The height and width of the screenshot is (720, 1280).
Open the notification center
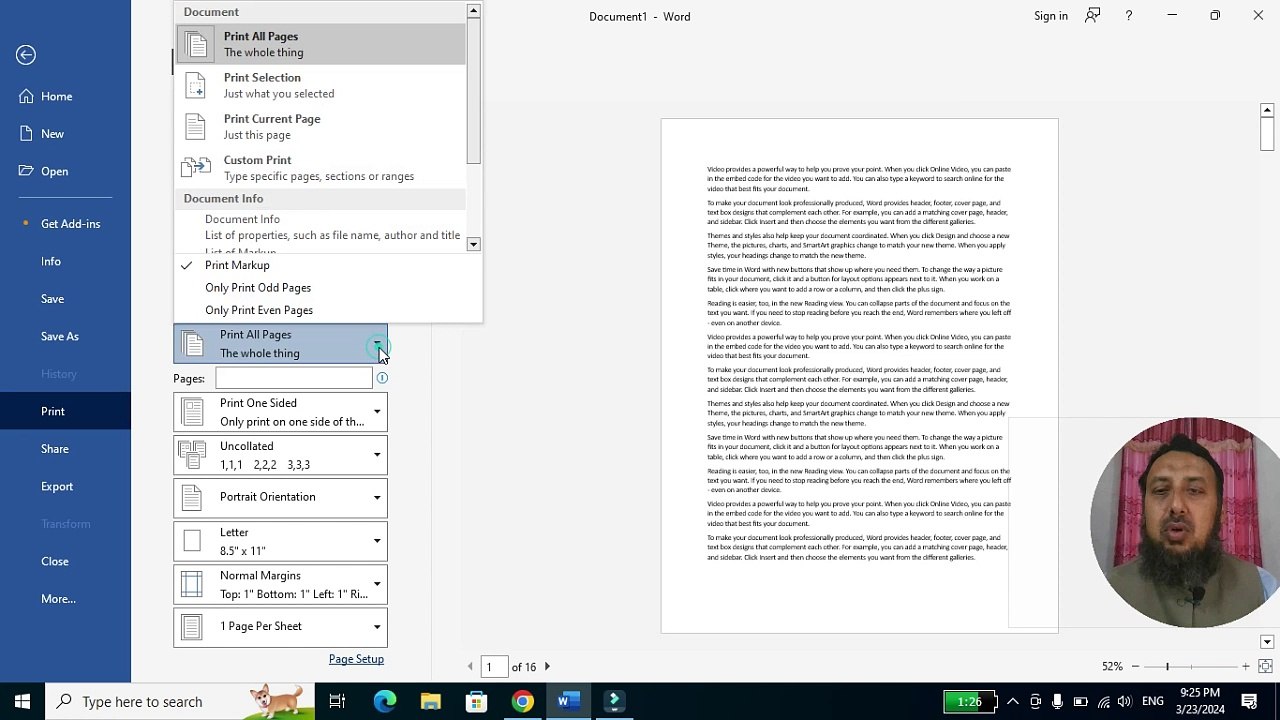[1249, 701]
